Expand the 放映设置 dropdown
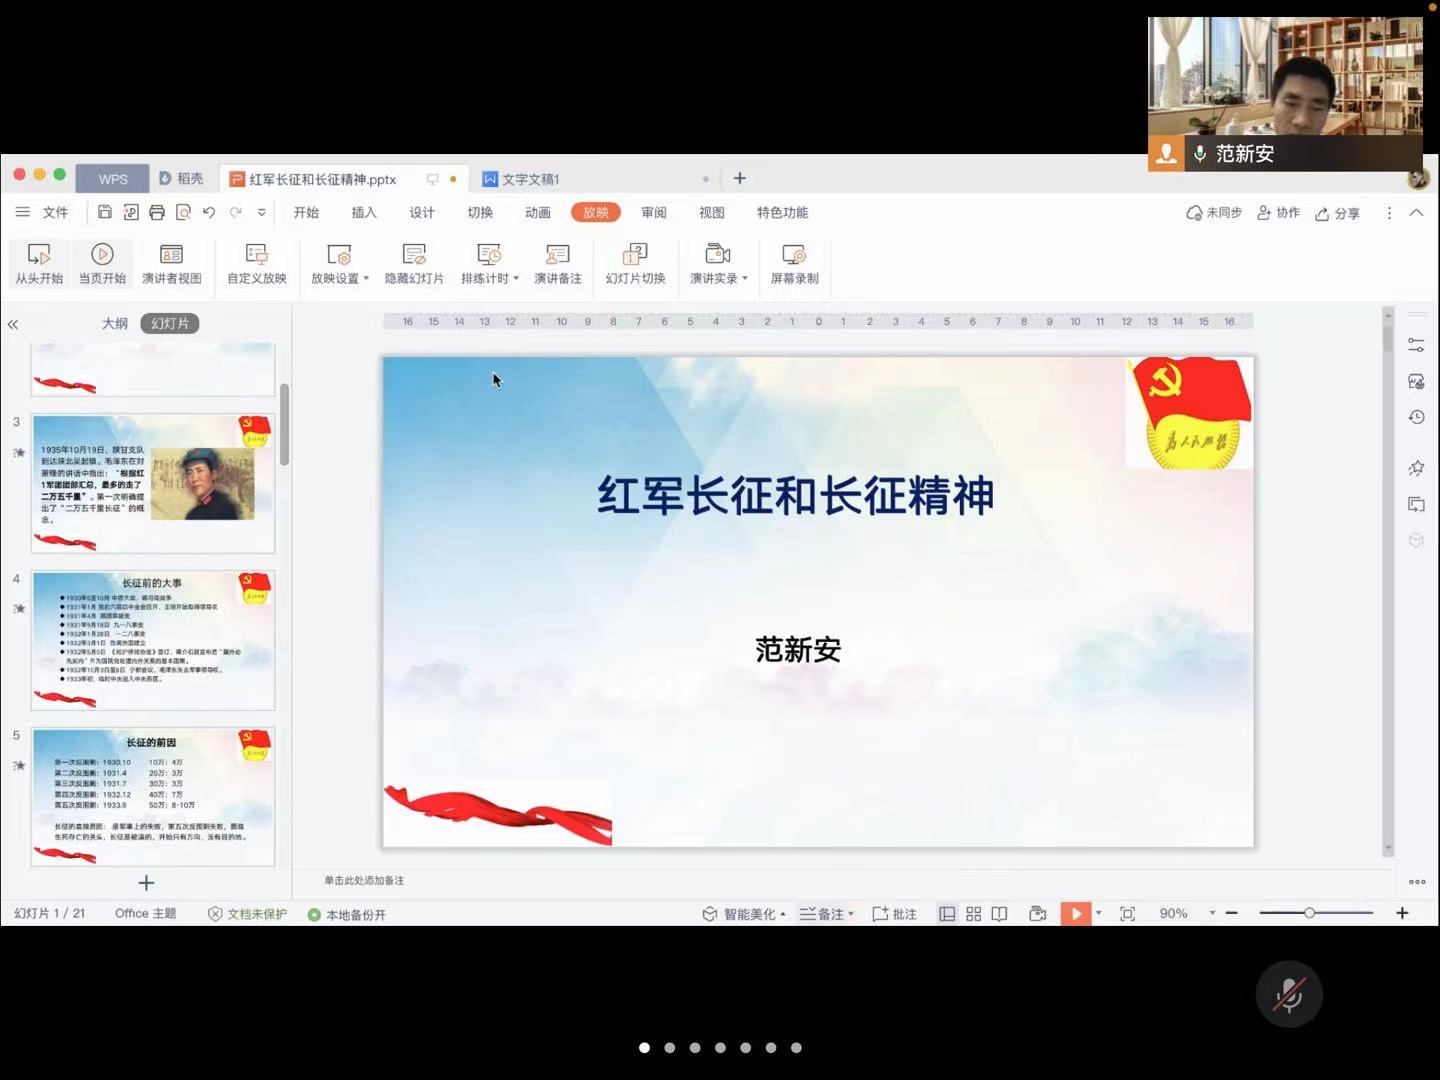The width and height of the screenshot is (1440, 1080). [x=366, y=279]
